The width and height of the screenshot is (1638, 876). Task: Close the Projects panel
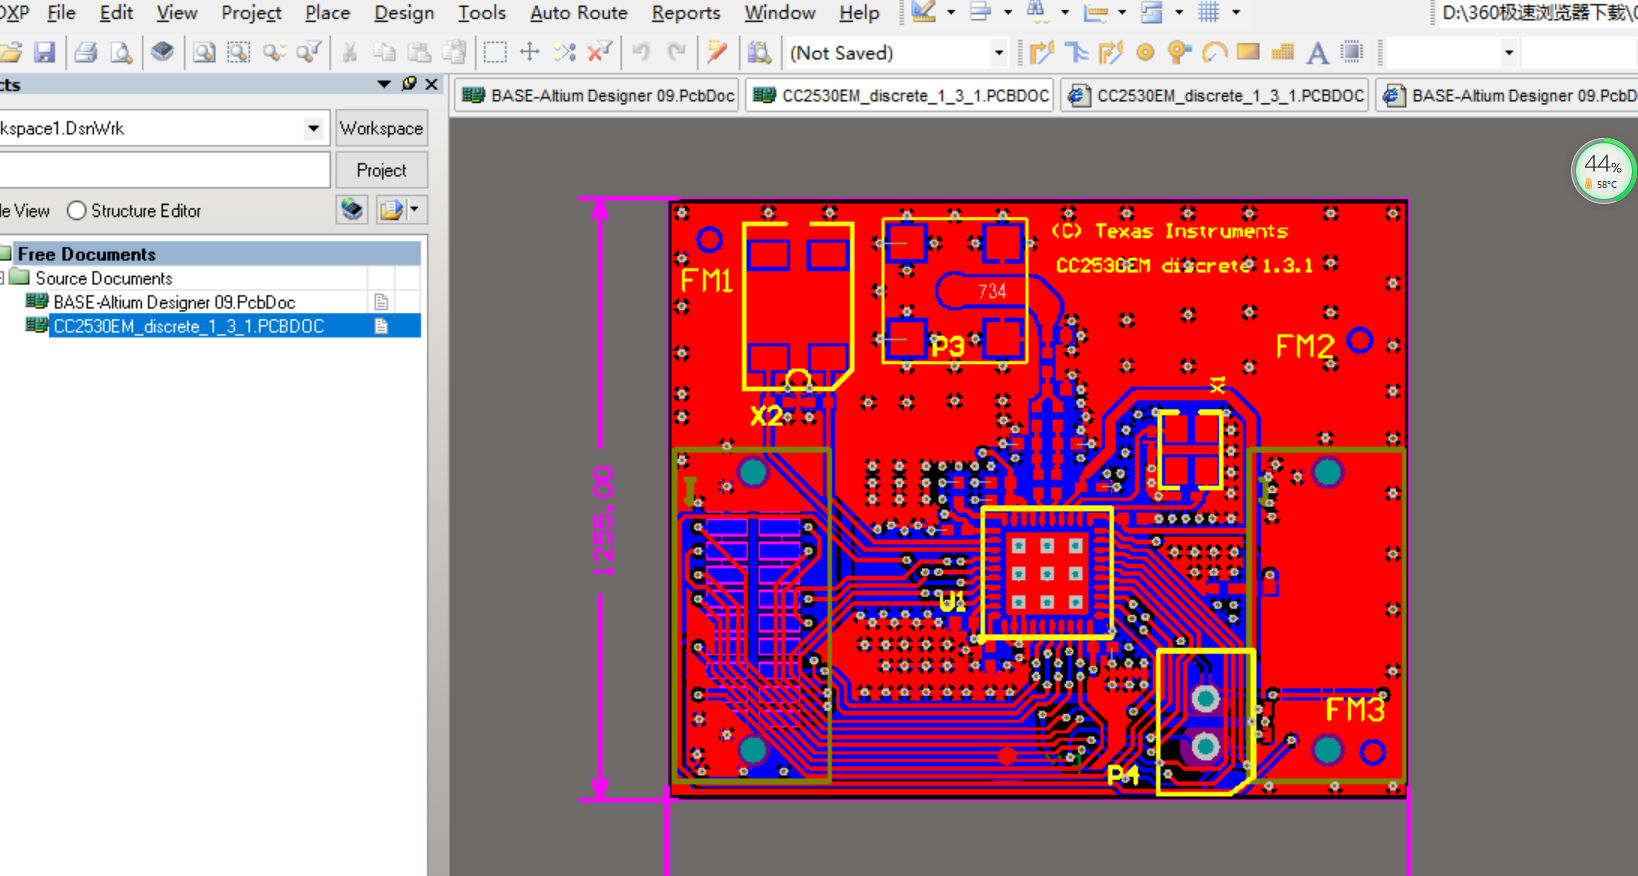pos(431,84)
